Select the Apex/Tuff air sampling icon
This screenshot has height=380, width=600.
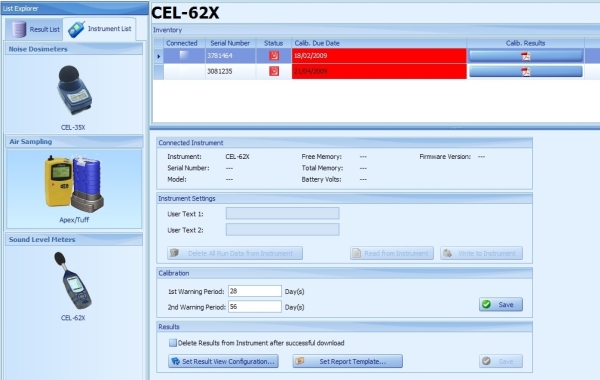[x=74, y=184]
